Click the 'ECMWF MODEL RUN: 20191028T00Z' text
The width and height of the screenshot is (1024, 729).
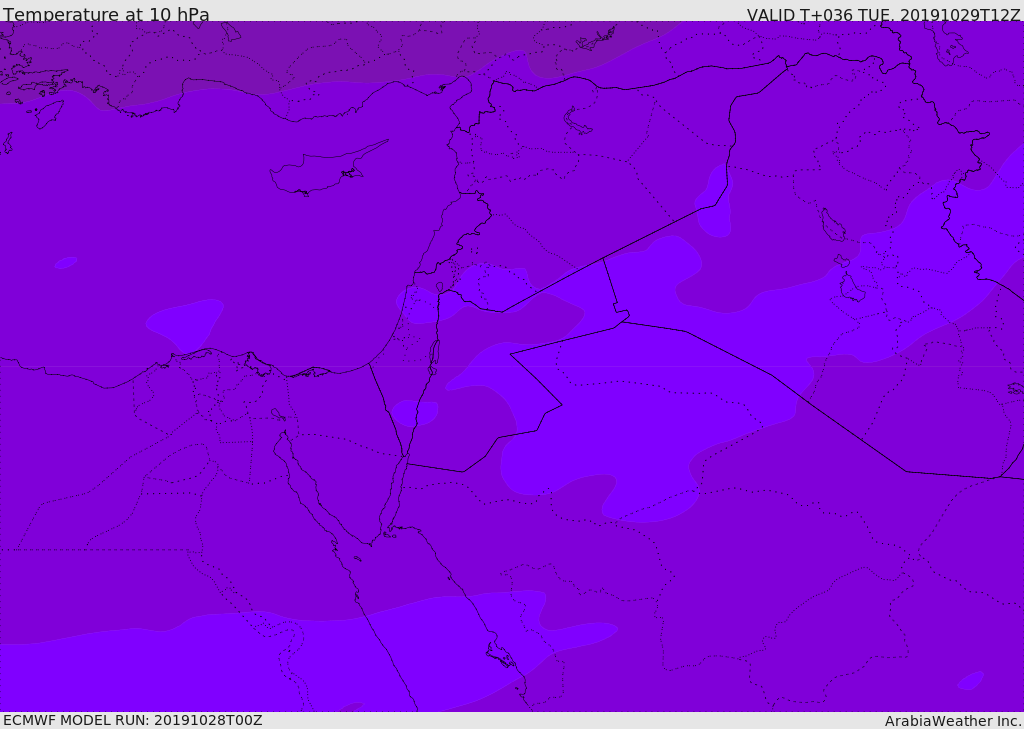click(133, 720)
